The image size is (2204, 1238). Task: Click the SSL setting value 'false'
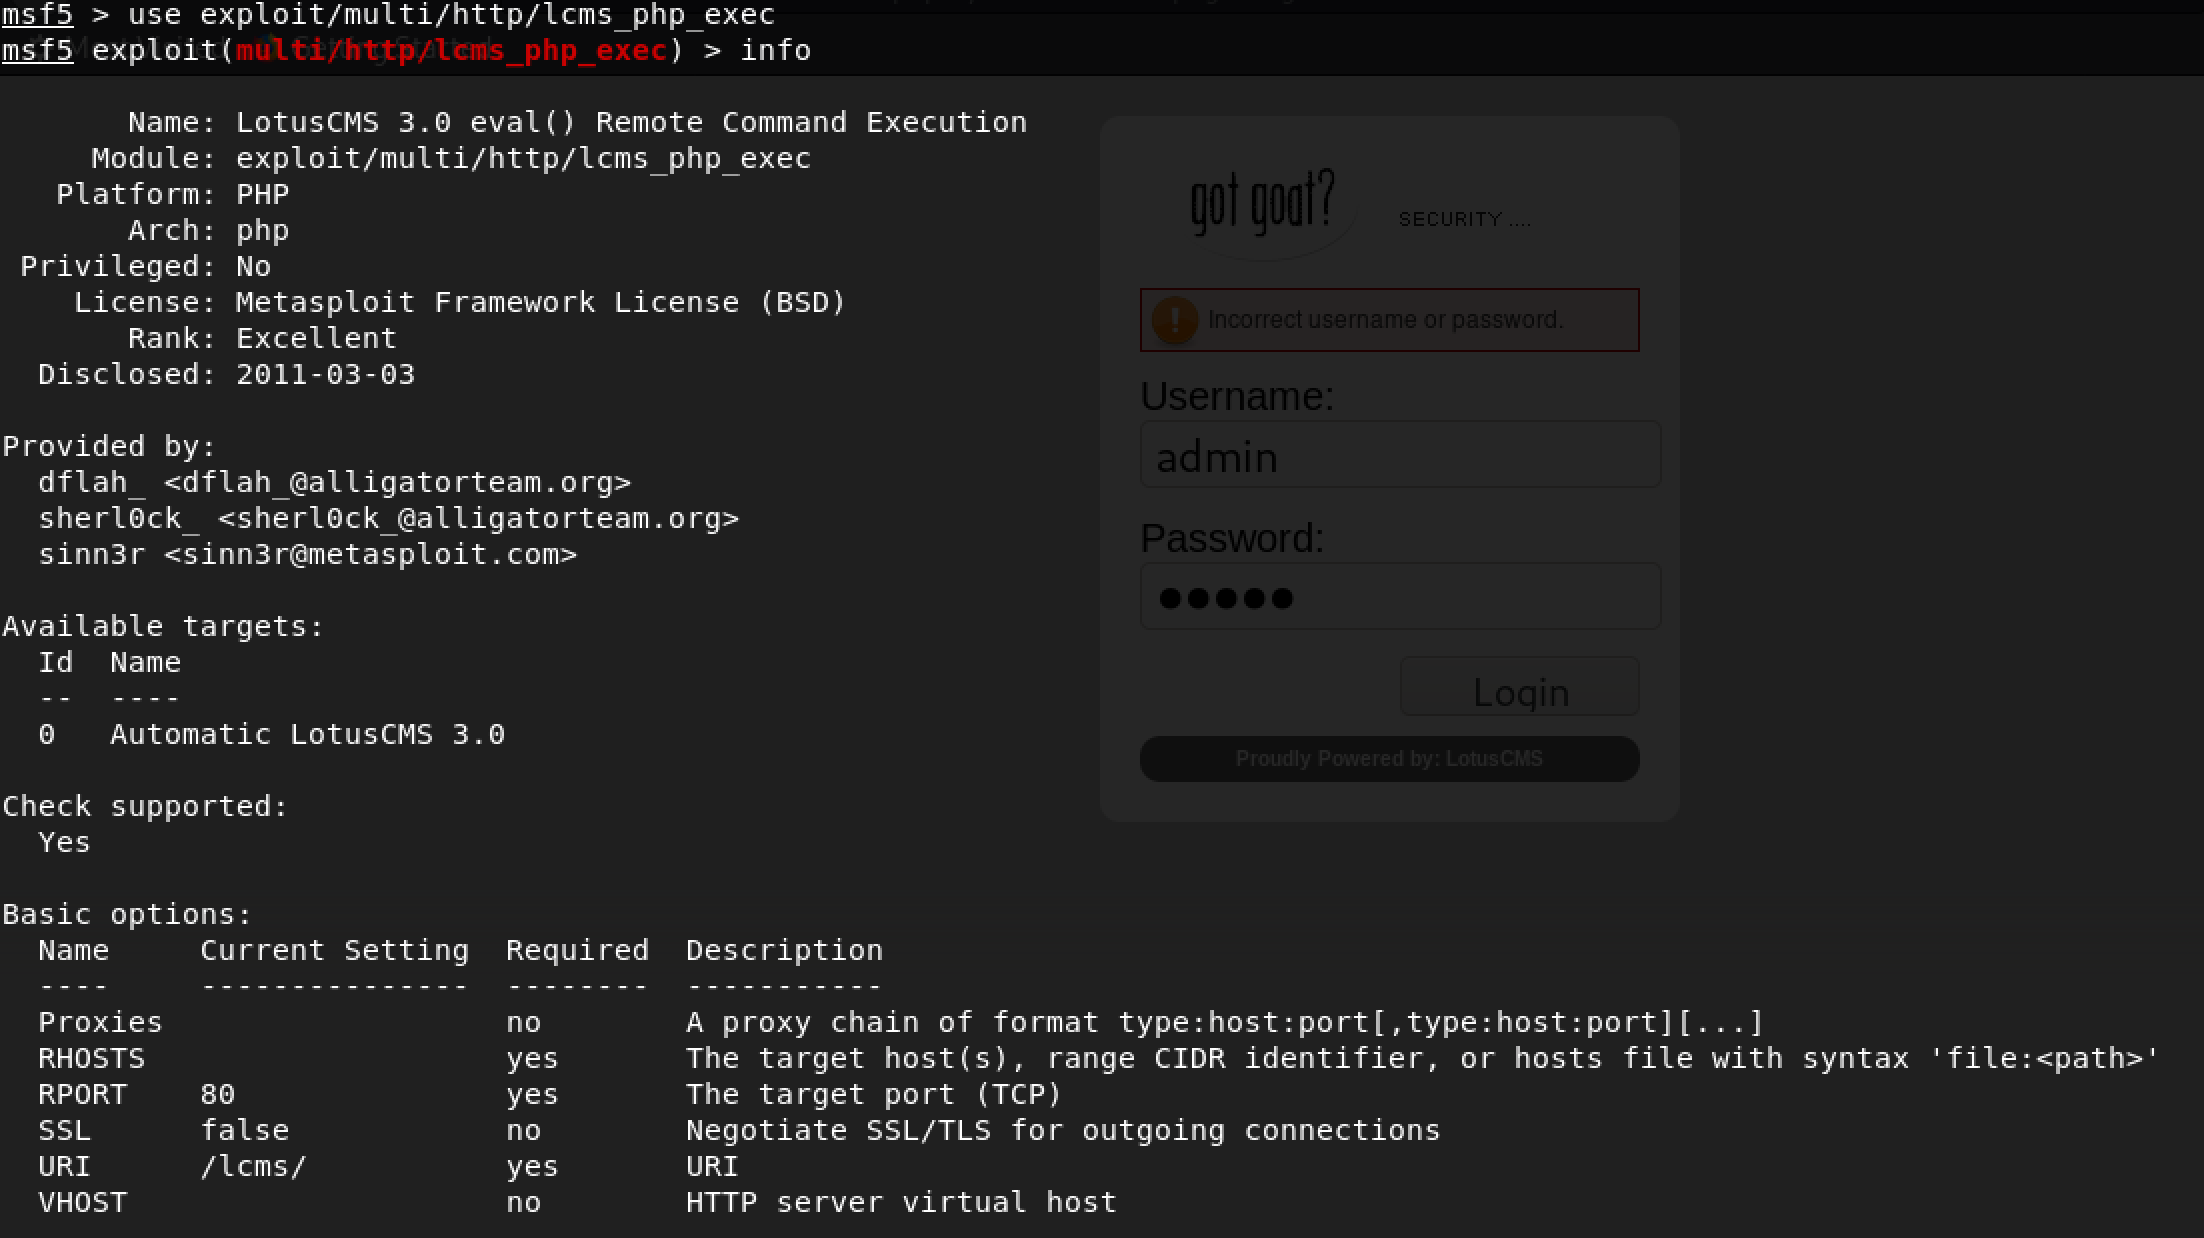[x=245, y=1130]
